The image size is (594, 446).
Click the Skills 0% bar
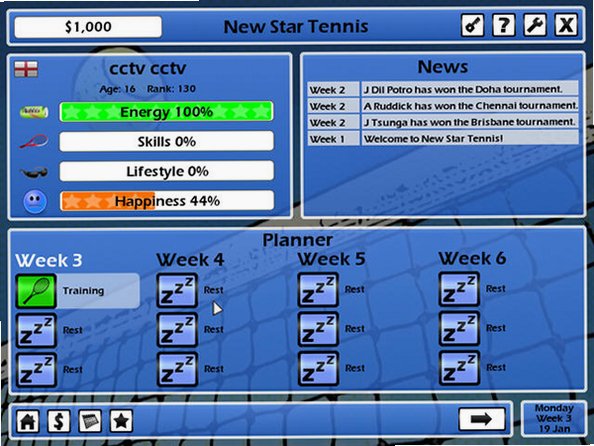tap(166, 141)
